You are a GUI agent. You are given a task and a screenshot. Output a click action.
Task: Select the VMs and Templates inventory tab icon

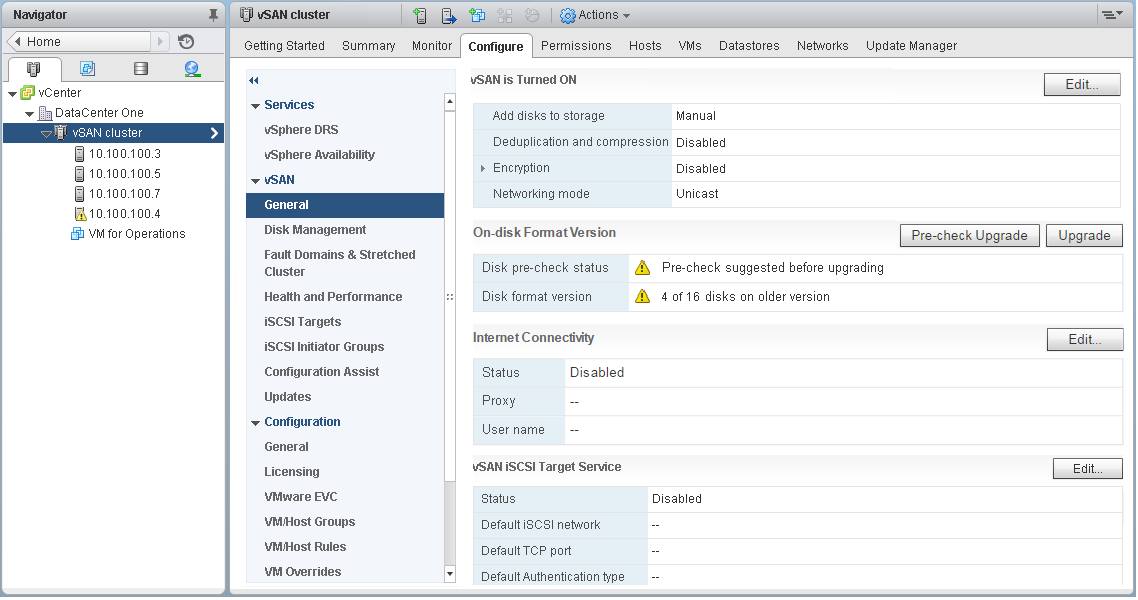click(87, 69)
